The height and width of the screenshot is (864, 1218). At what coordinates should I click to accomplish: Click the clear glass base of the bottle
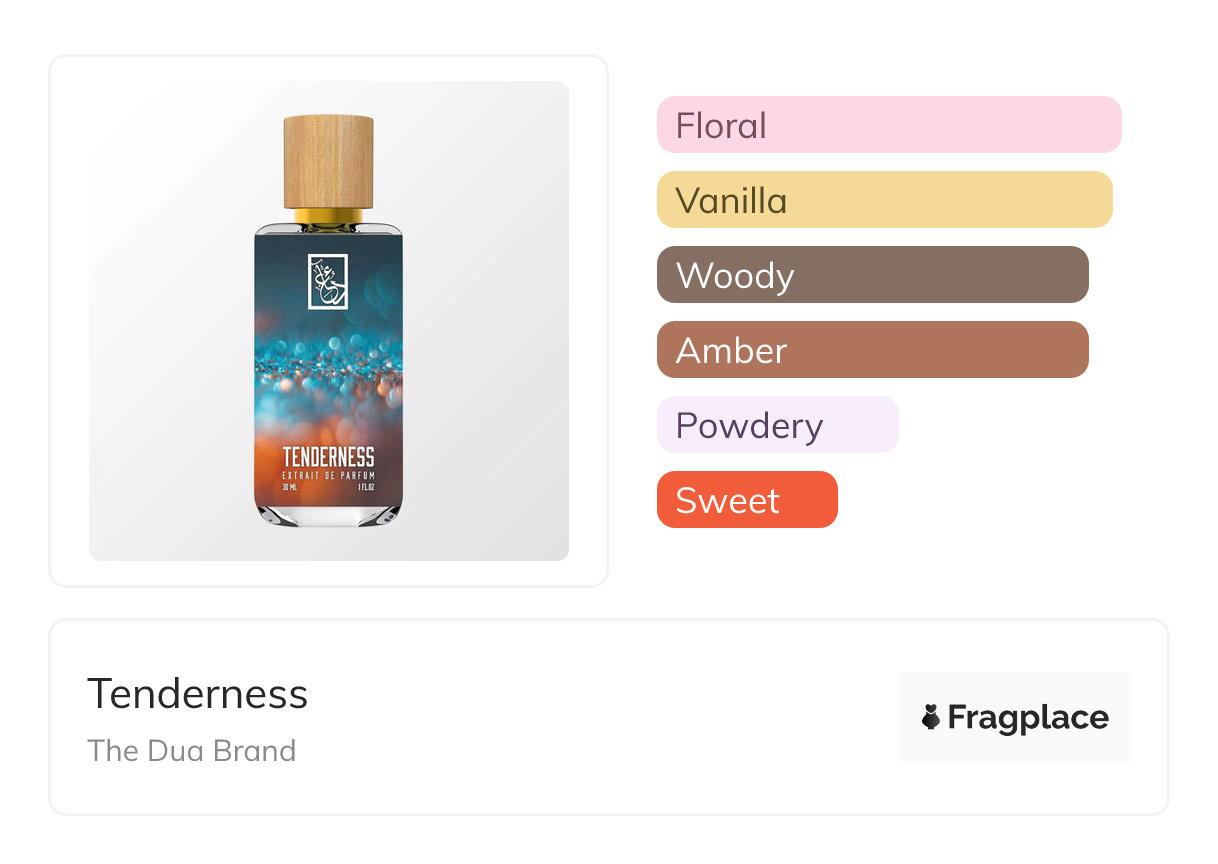328,515
